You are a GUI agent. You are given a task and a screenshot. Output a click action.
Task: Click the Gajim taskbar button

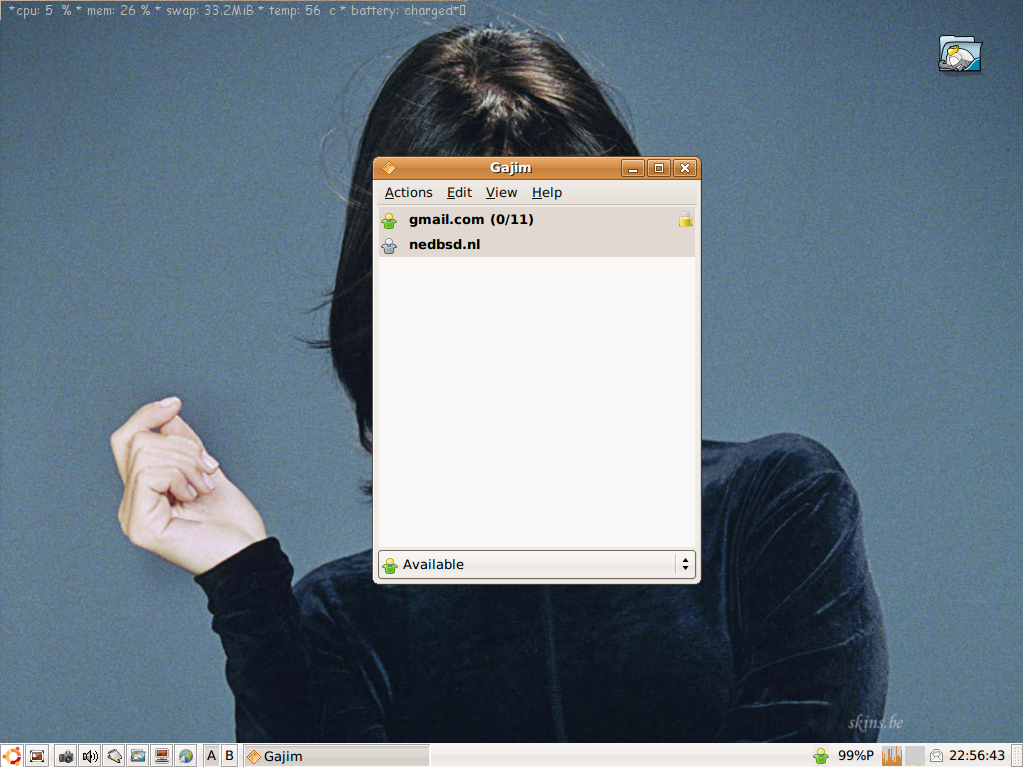tap(337, 756)
